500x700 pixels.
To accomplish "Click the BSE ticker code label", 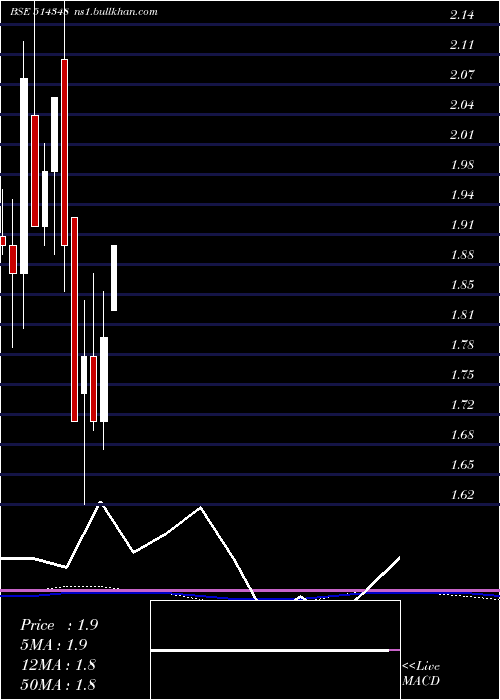I will tap(39, 12).
